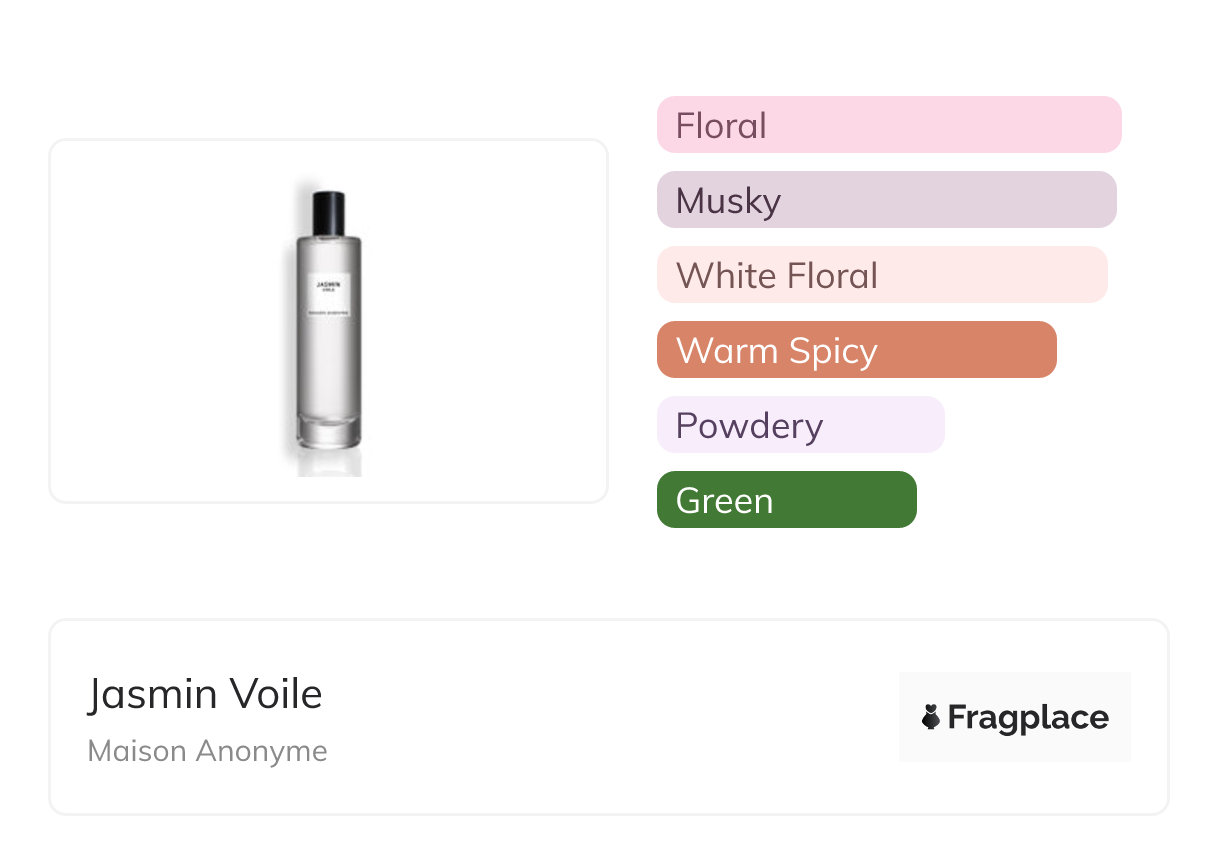
Task: Select the Floral accord bar
Action: pyautogui.click(x=888, y=125)
